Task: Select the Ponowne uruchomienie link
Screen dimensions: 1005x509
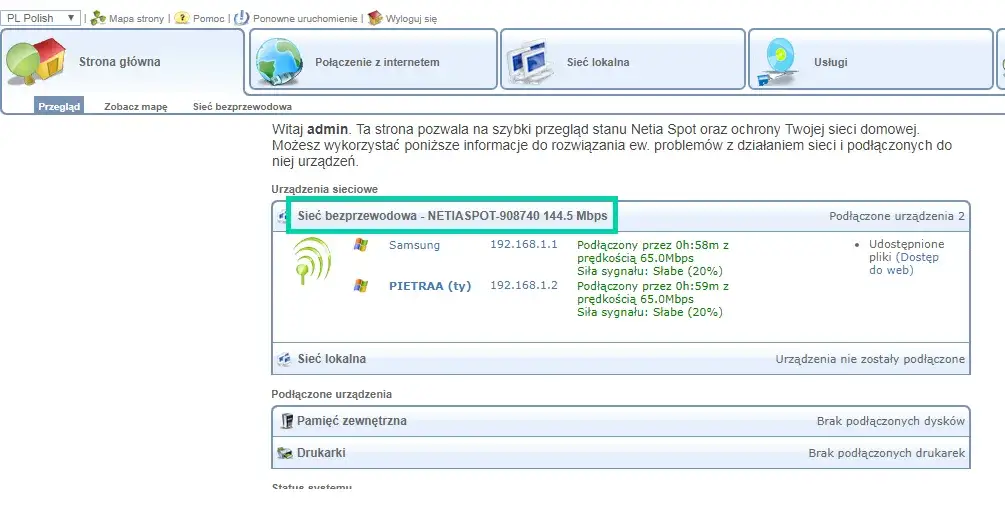Action: pyautogui.click(x=305, y=19)
